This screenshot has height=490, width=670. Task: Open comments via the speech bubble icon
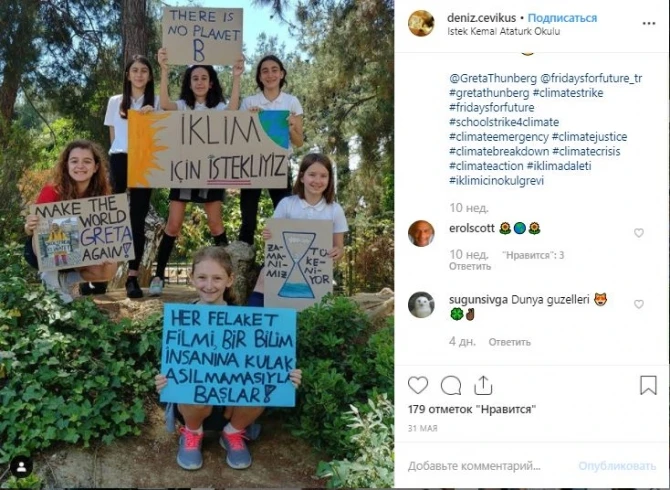[451, 385]
